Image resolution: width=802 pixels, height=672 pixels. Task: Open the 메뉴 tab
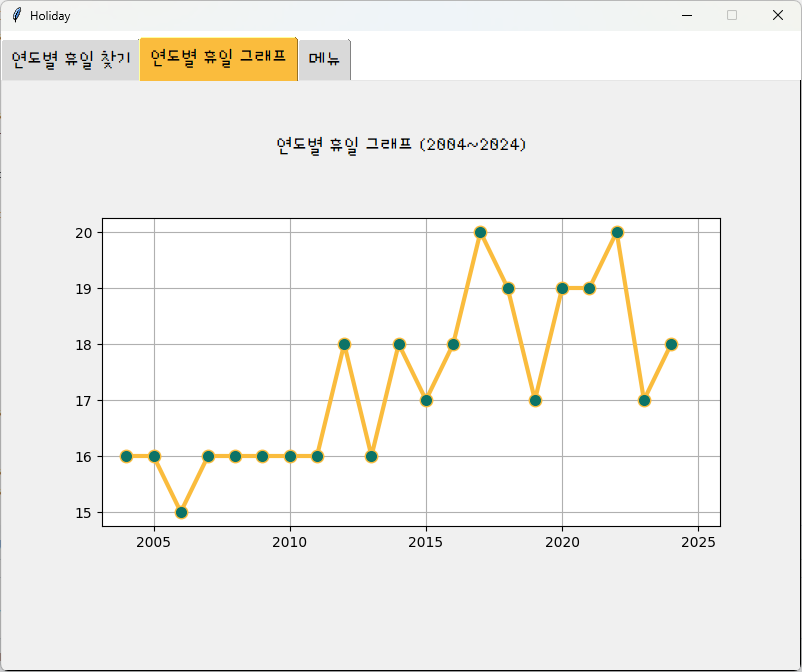tap(324, 59)
